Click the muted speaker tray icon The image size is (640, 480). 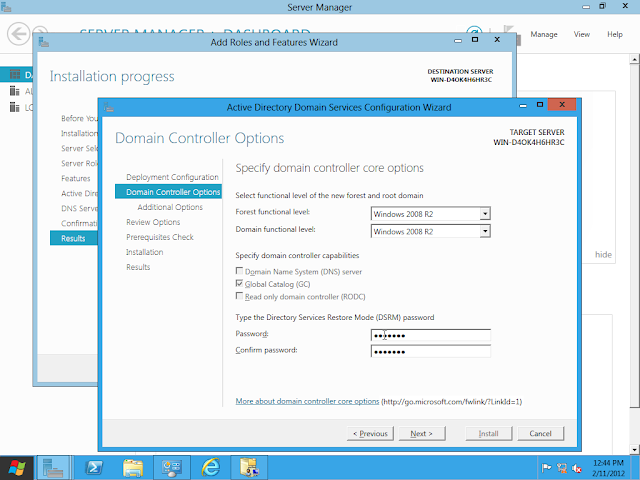point(577,468)
